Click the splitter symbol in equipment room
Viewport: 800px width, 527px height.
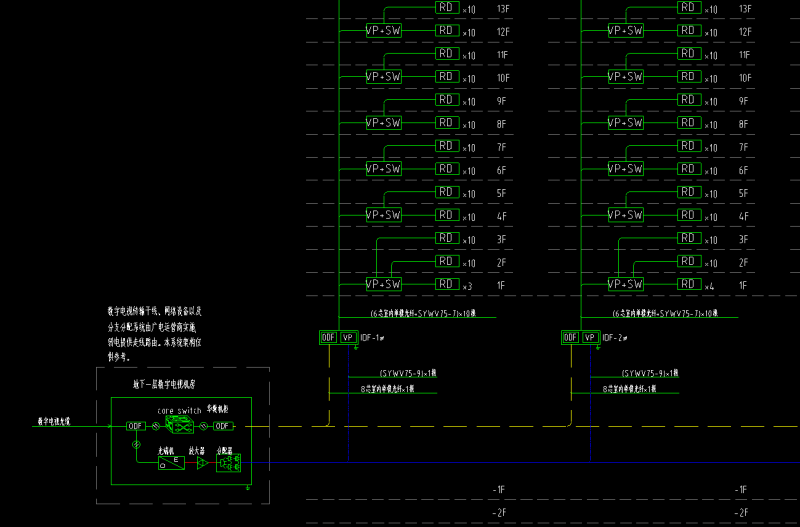[229, 462]
